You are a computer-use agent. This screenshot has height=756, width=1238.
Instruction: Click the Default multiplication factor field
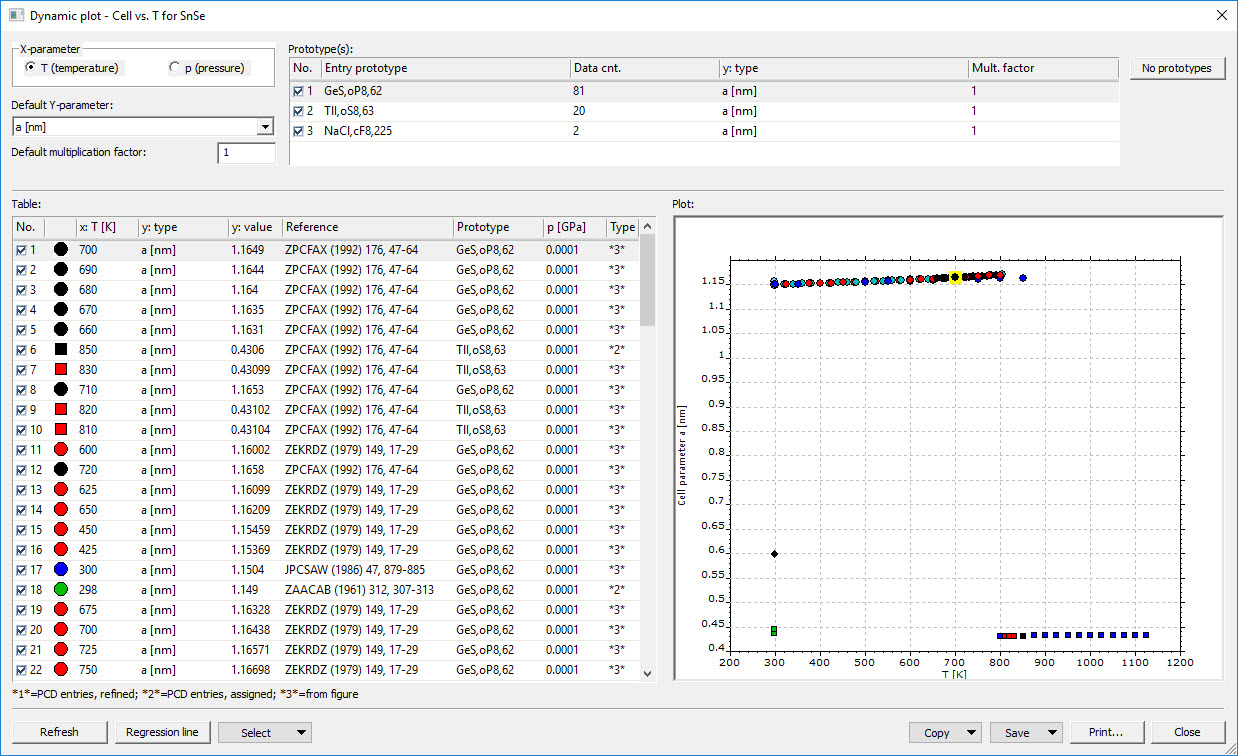pyautogui.click(x=246, y=153)
